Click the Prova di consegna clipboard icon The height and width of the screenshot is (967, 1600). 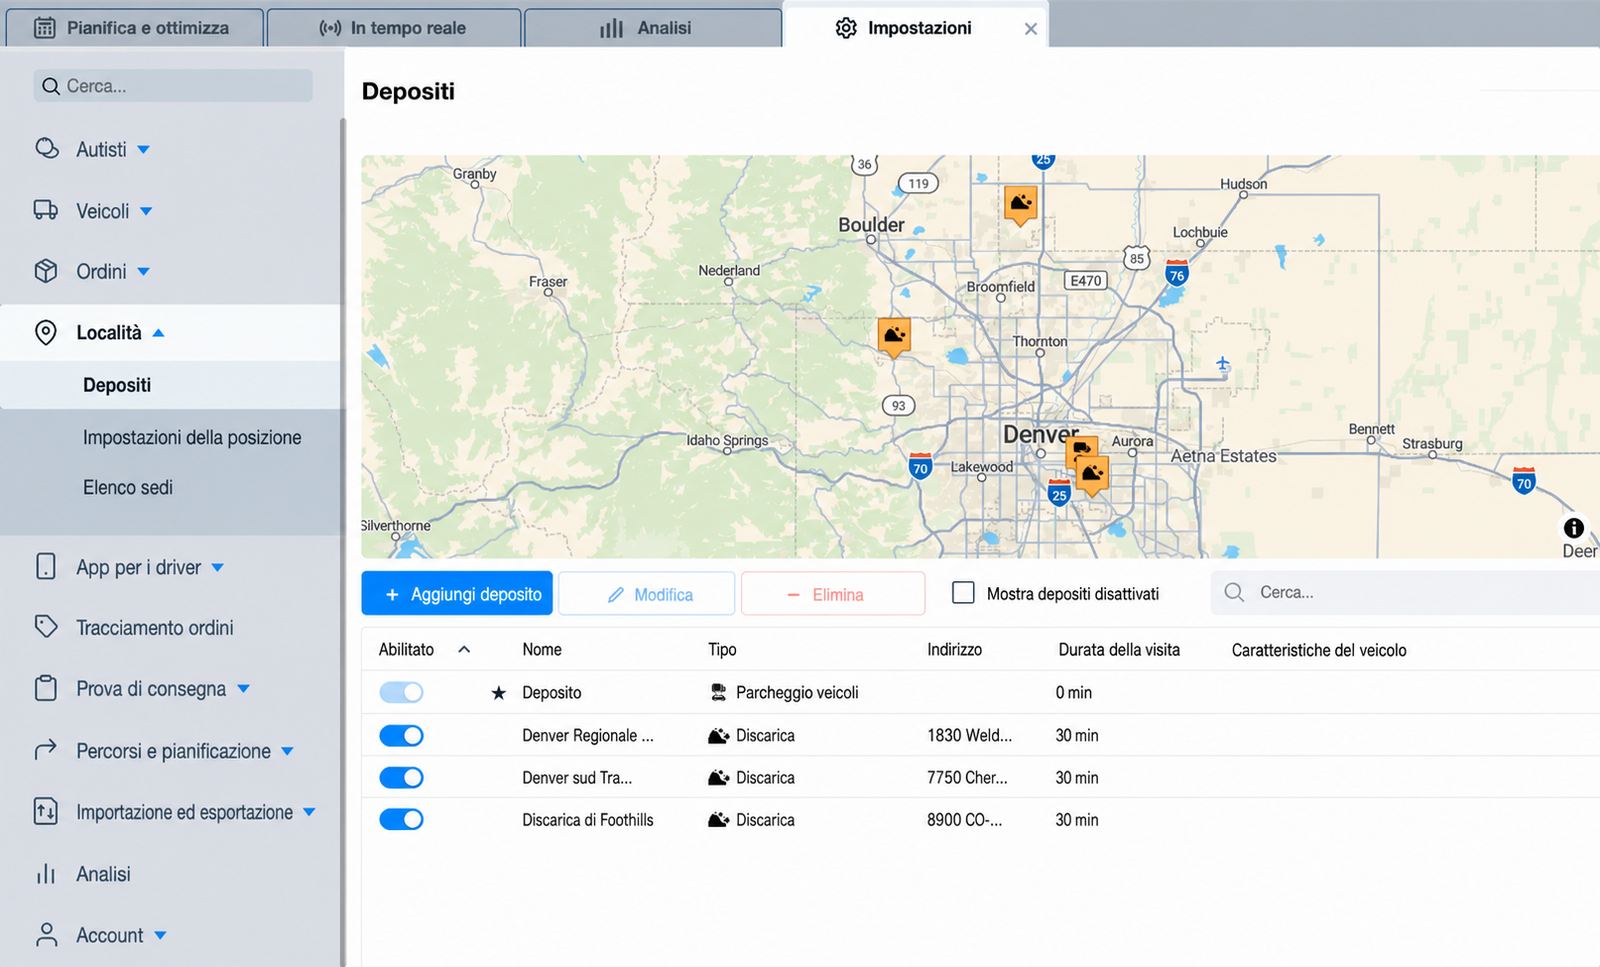46,688
